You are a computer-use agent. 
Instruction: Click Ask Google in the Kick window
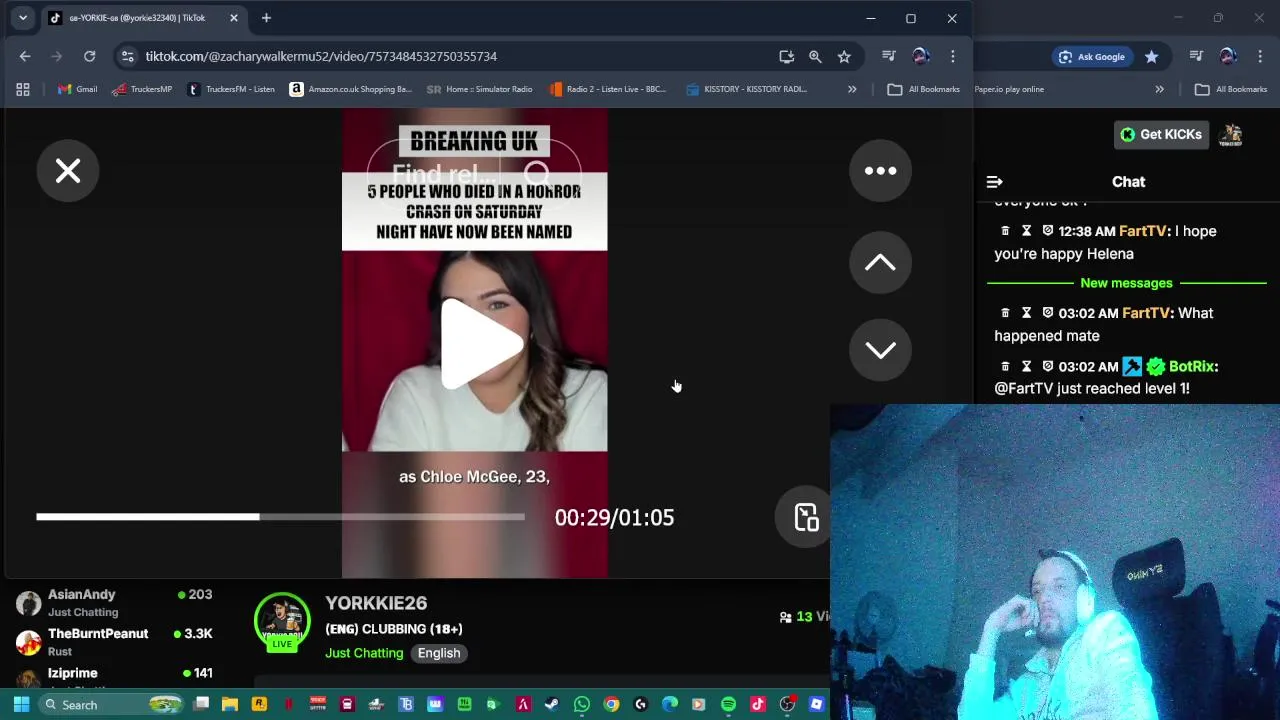pos(1092,57)
